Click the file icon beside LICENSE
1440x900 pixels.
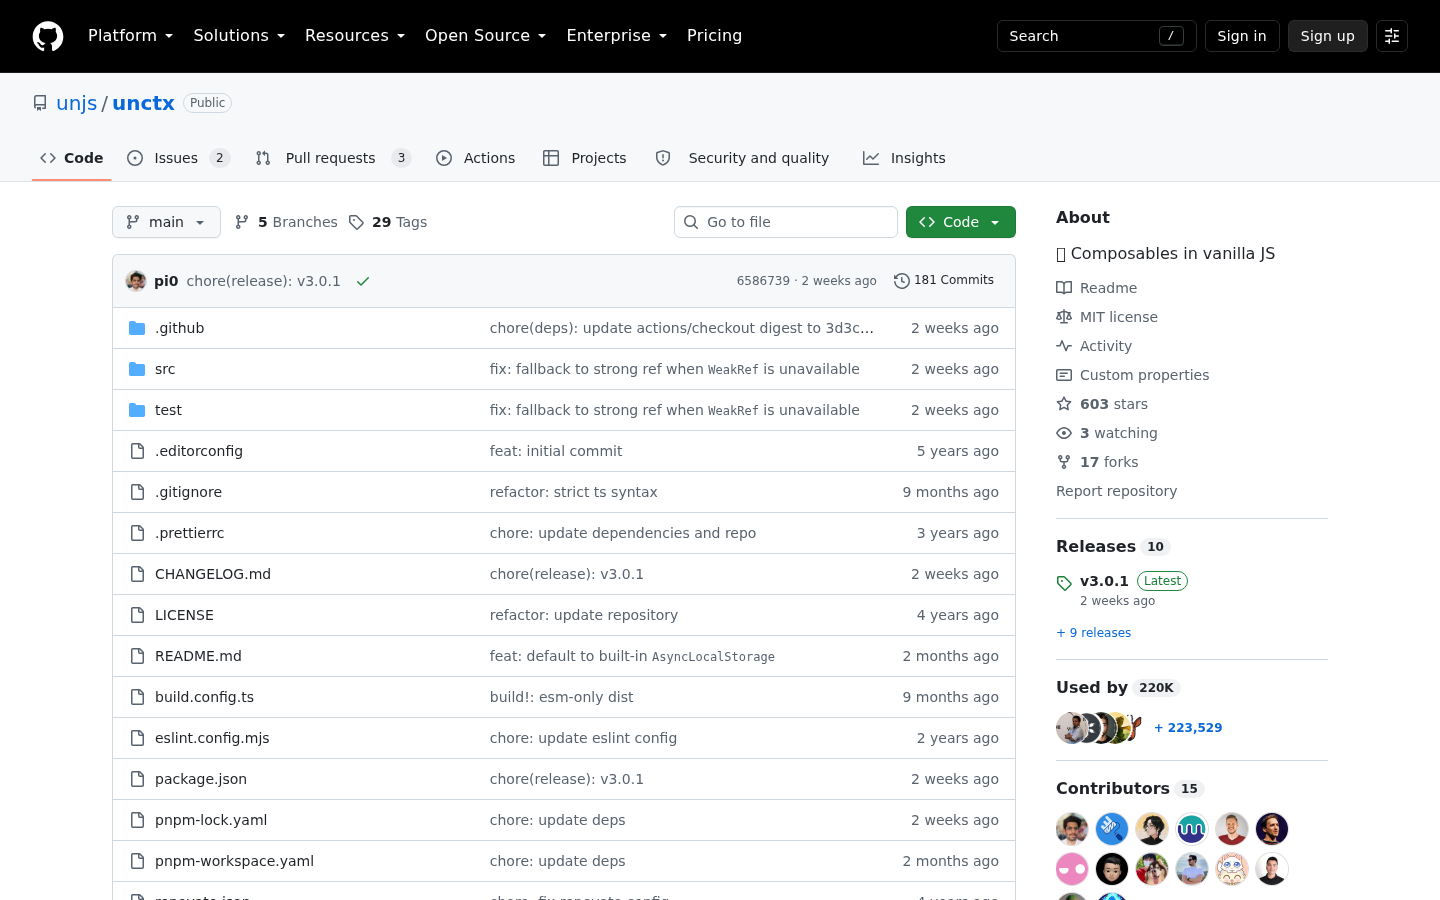tap(137, 615)
